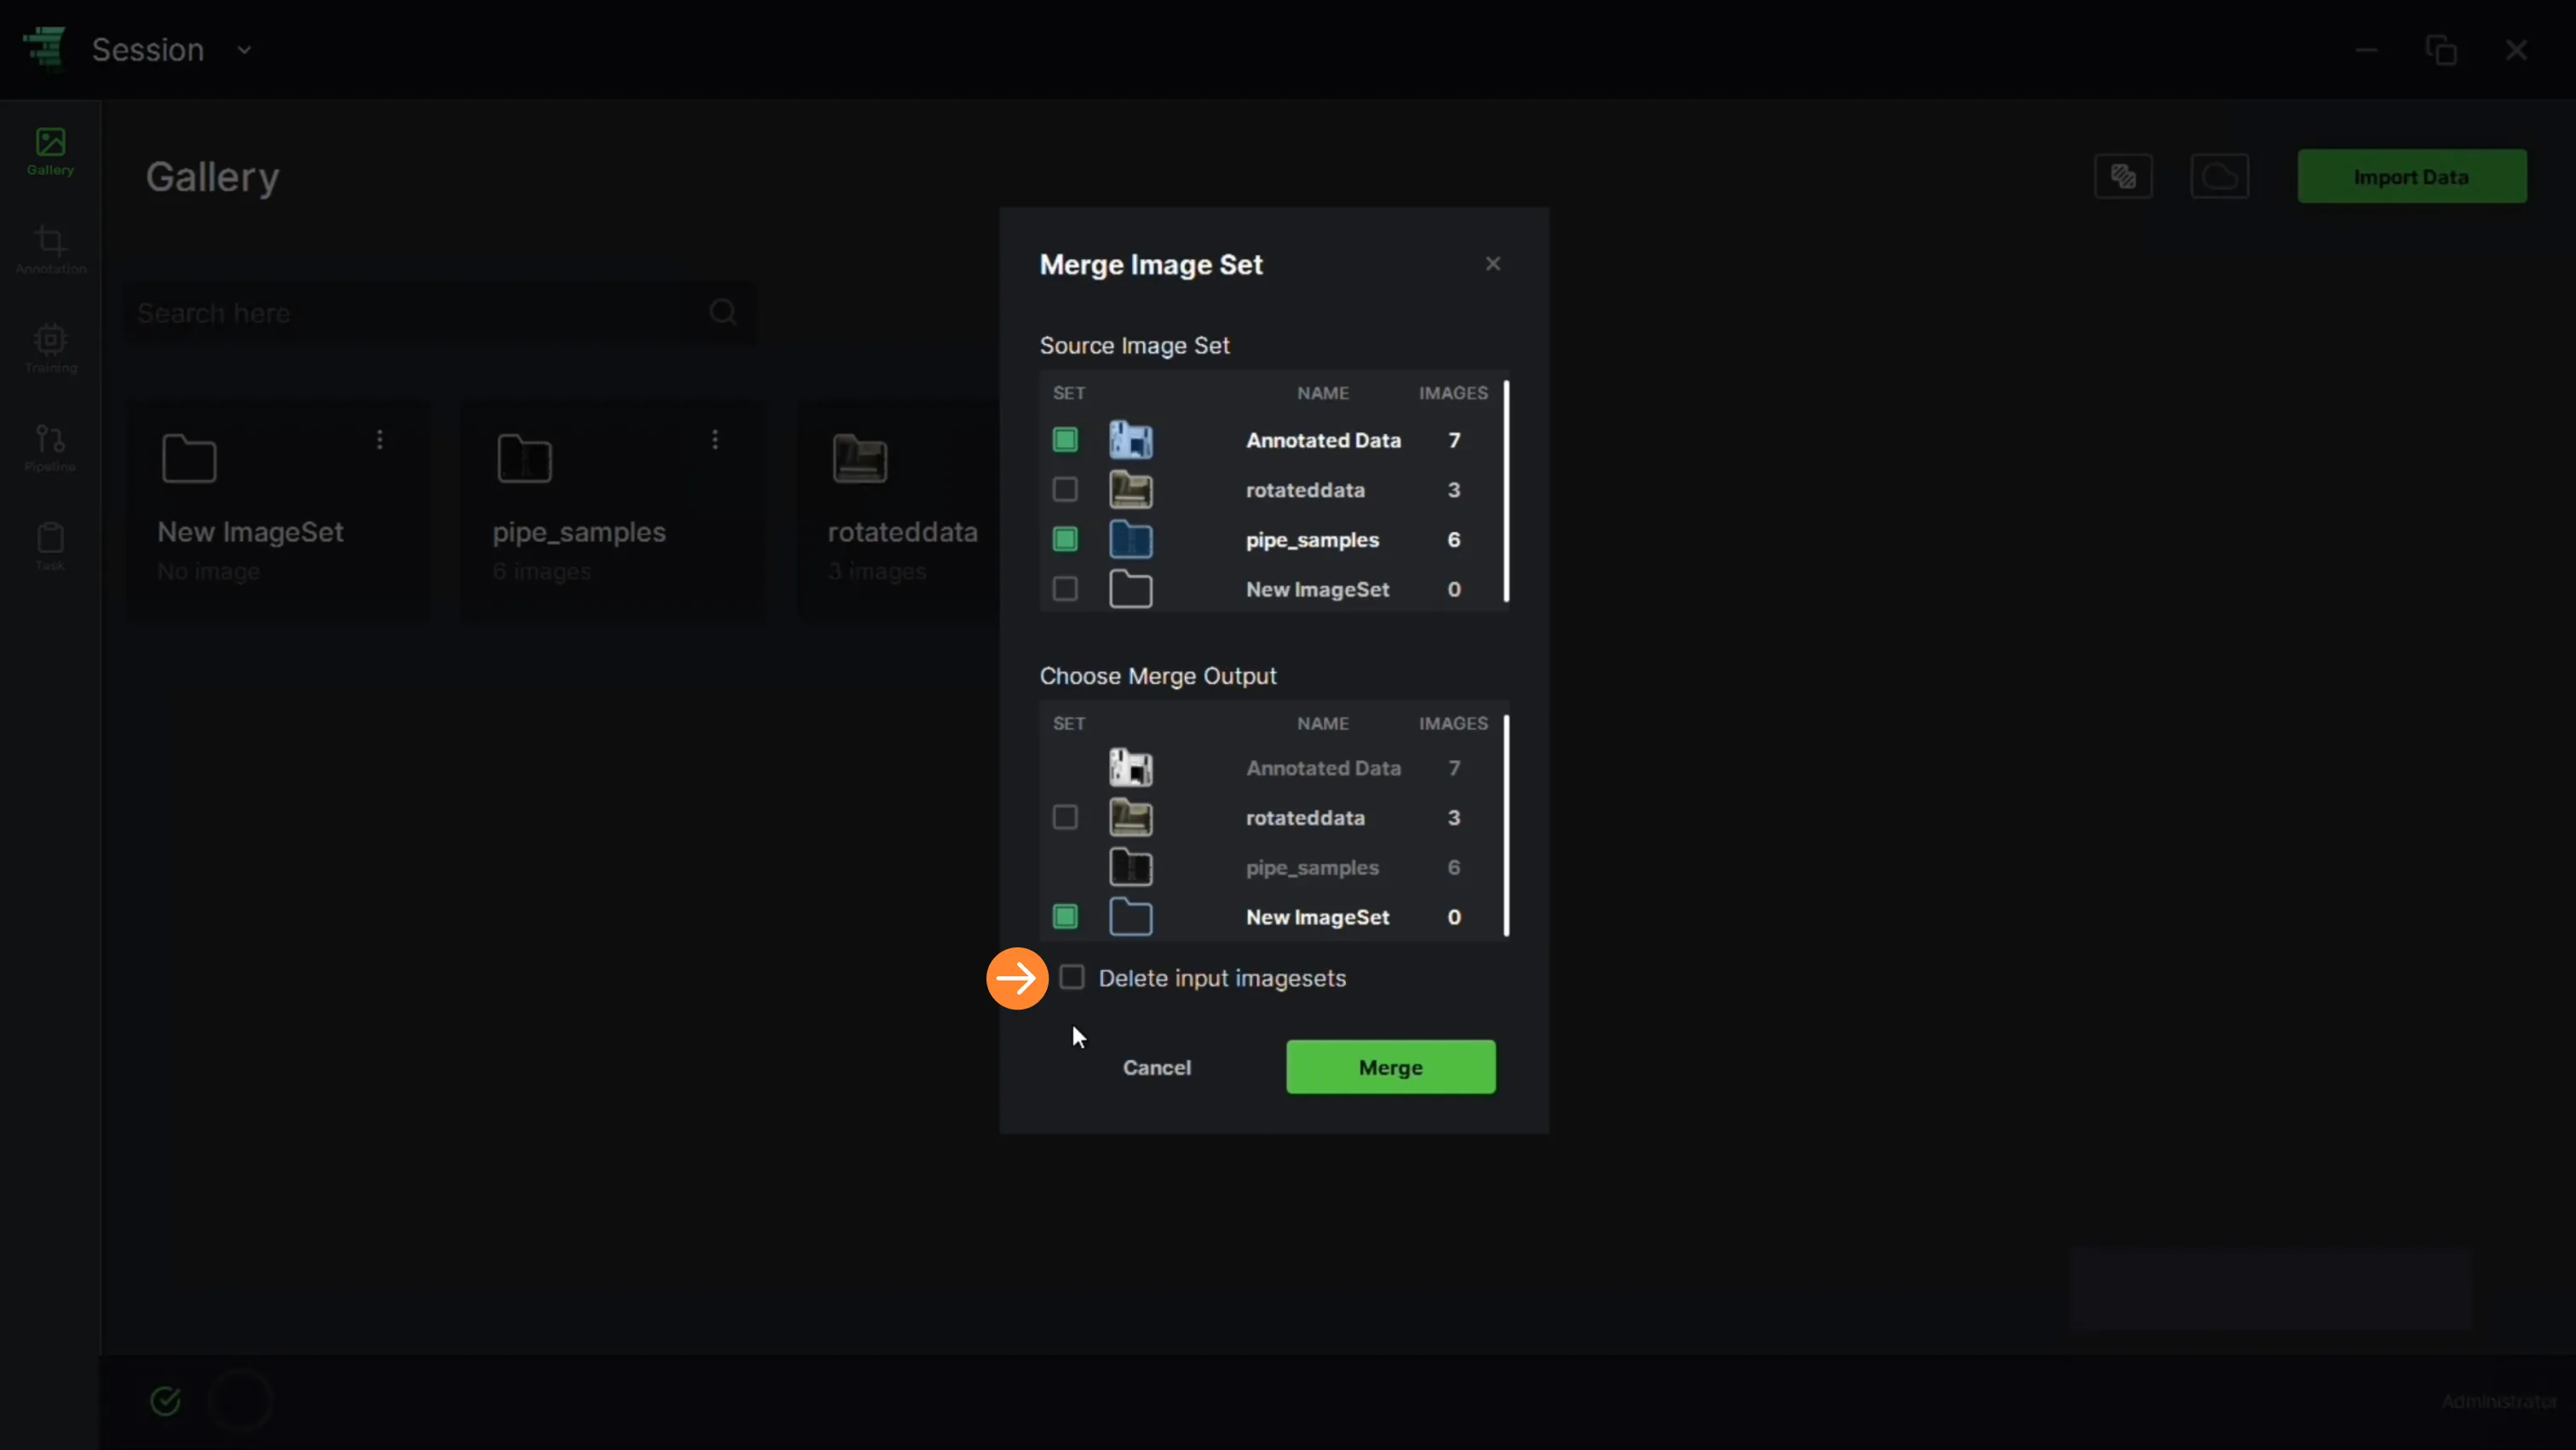
Task: Click New ImageSet name in output list
Action: (x=1317, y=917)
